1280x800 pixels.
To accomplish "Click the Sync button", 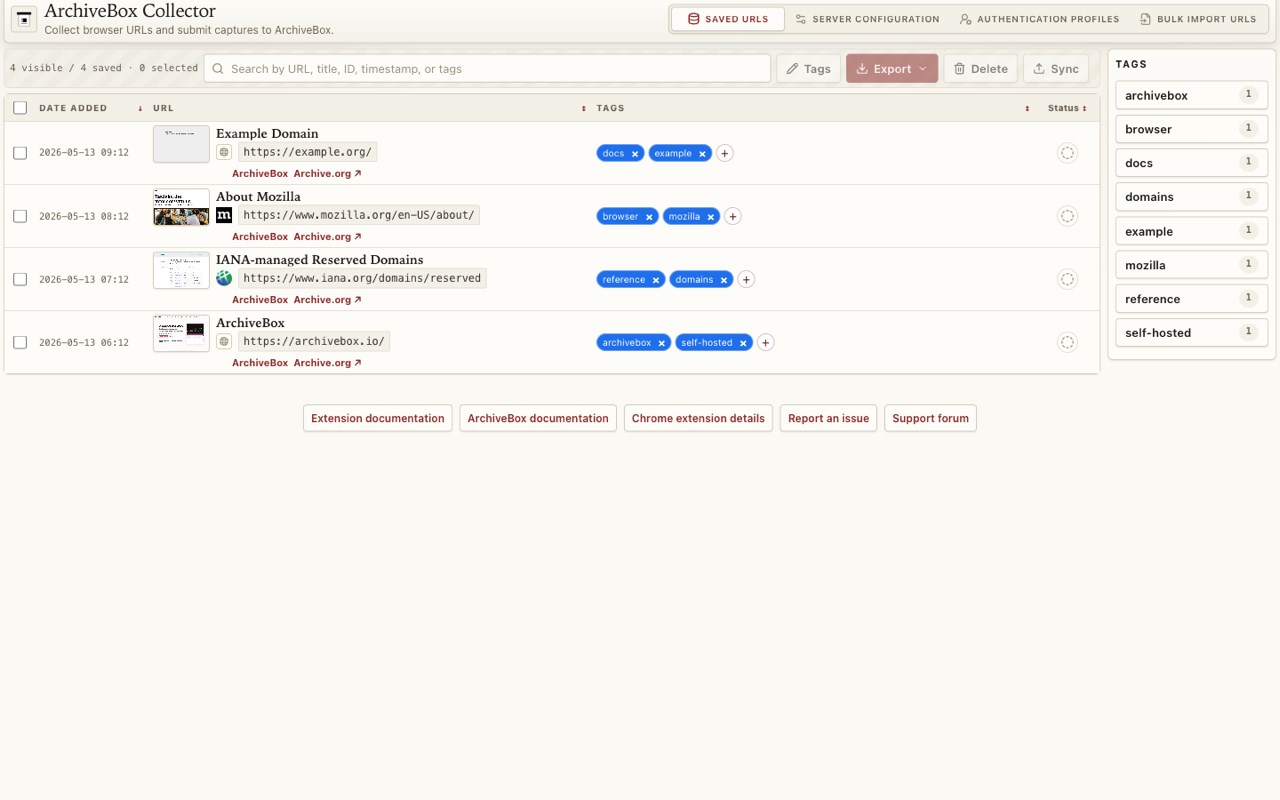I will (x=1056, y=69).
